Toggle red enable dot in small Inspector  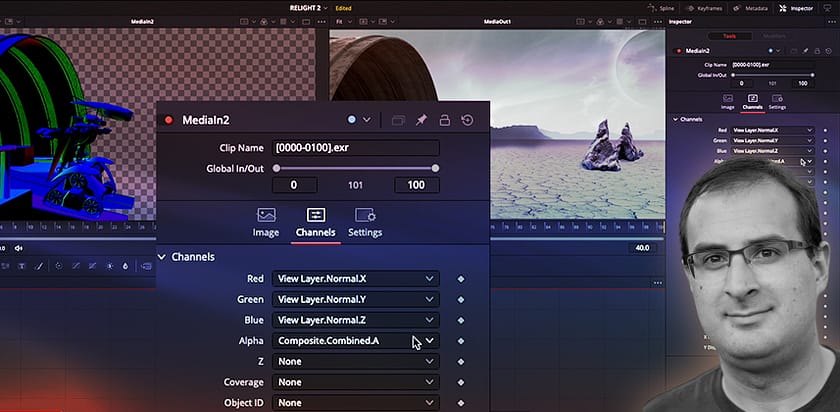(679, 51)
